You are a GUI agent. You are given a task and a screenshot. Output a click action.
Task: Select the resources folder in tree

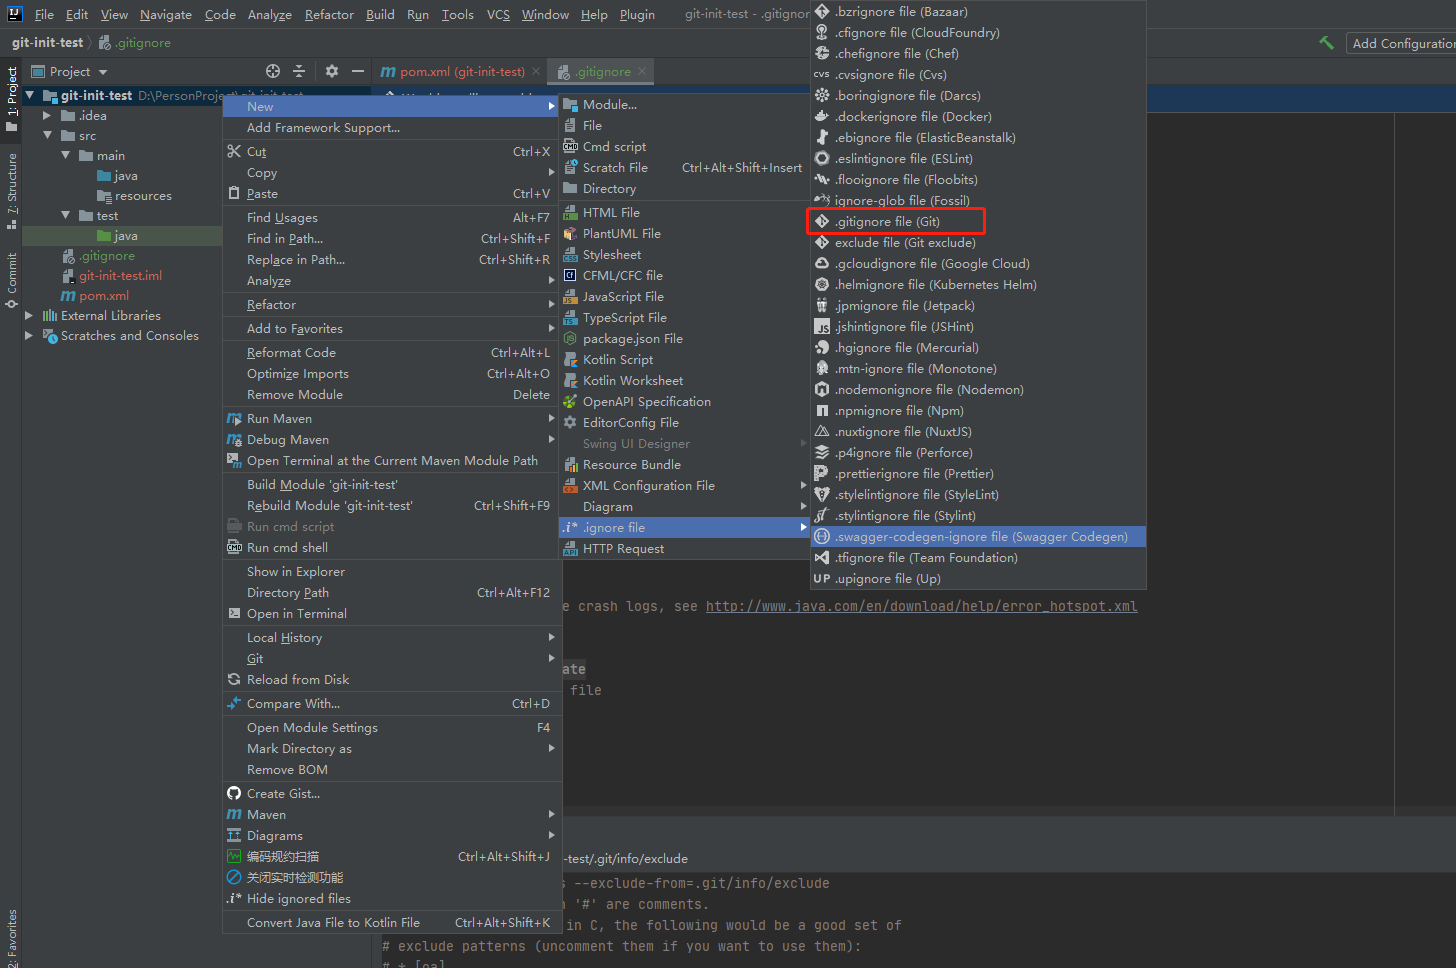tap(143, 196)
